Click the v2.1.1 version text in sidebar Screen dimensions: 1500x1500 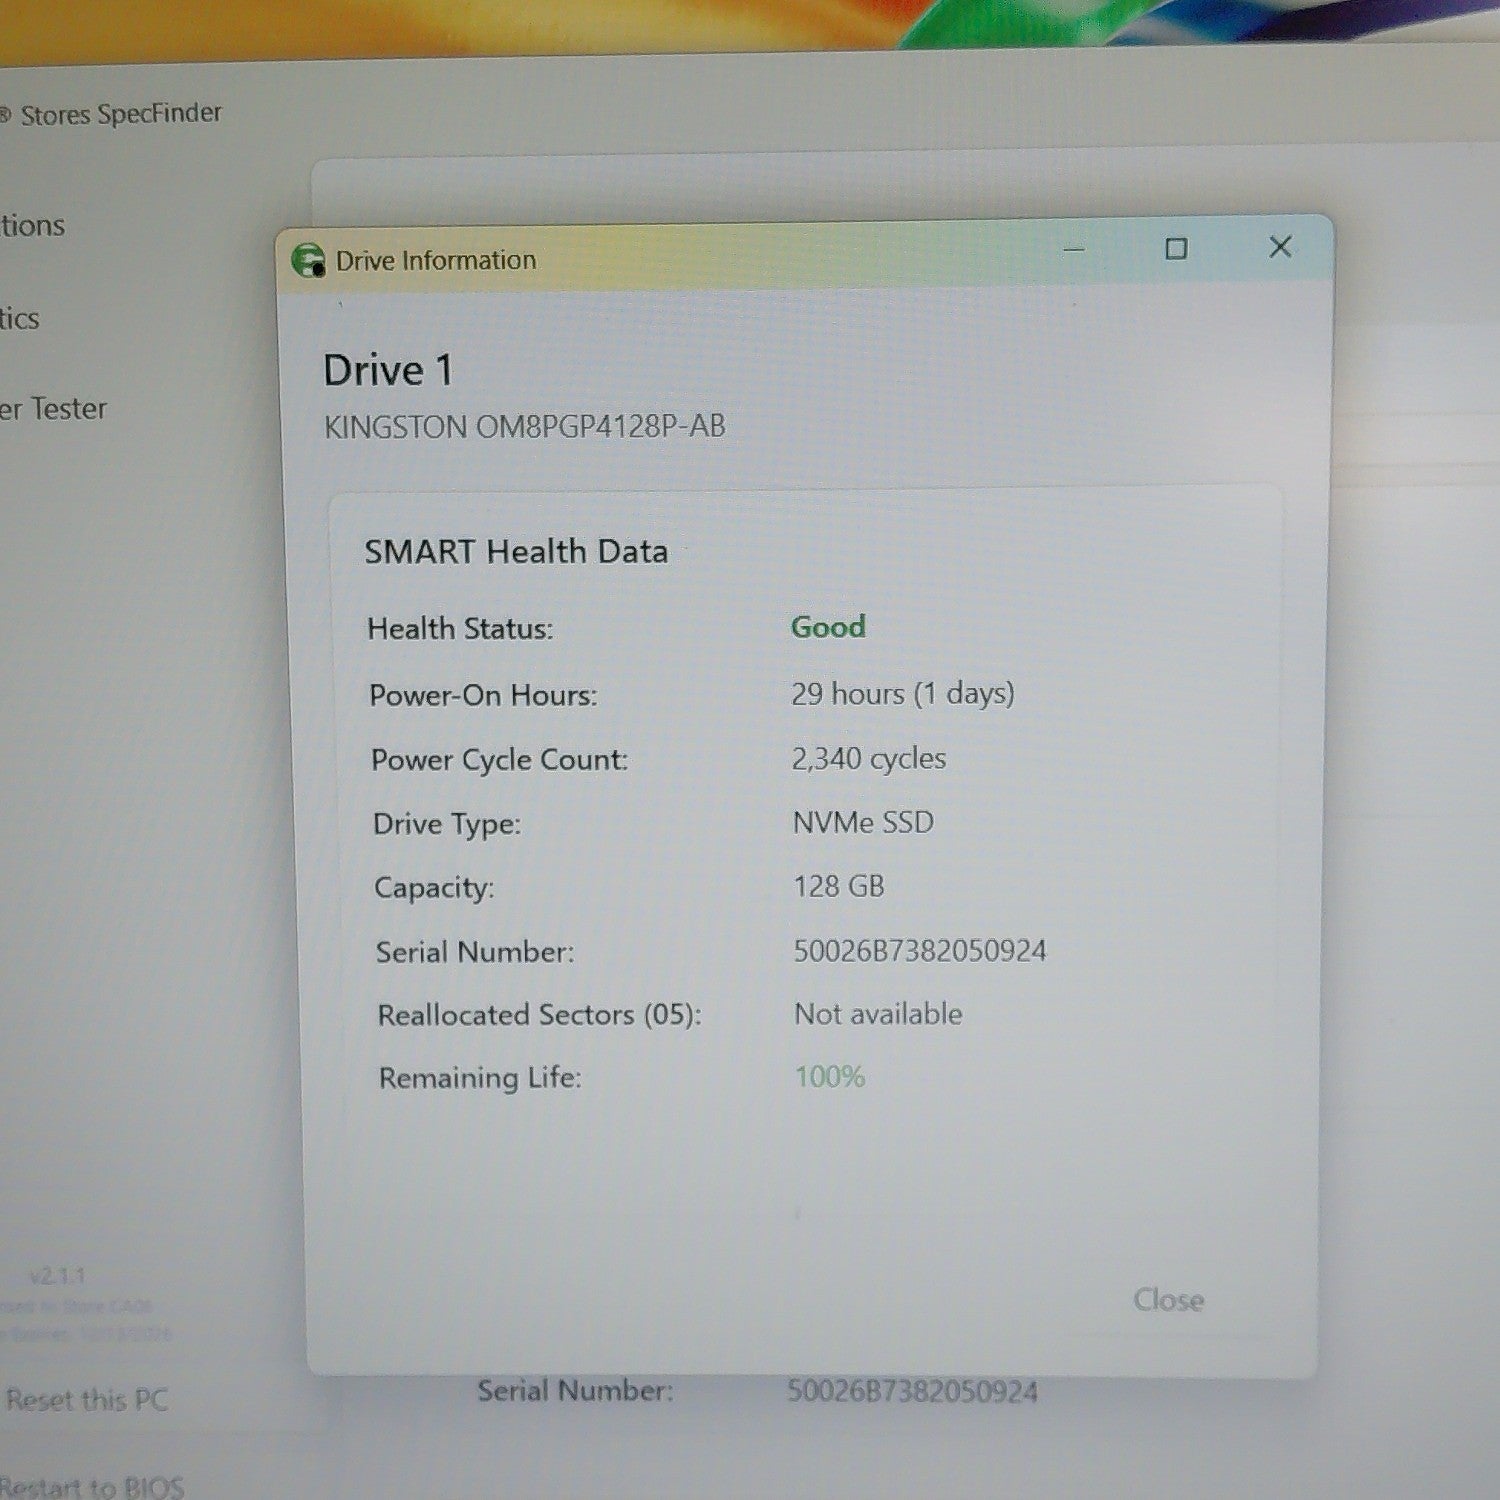(x=57, y=1276)
